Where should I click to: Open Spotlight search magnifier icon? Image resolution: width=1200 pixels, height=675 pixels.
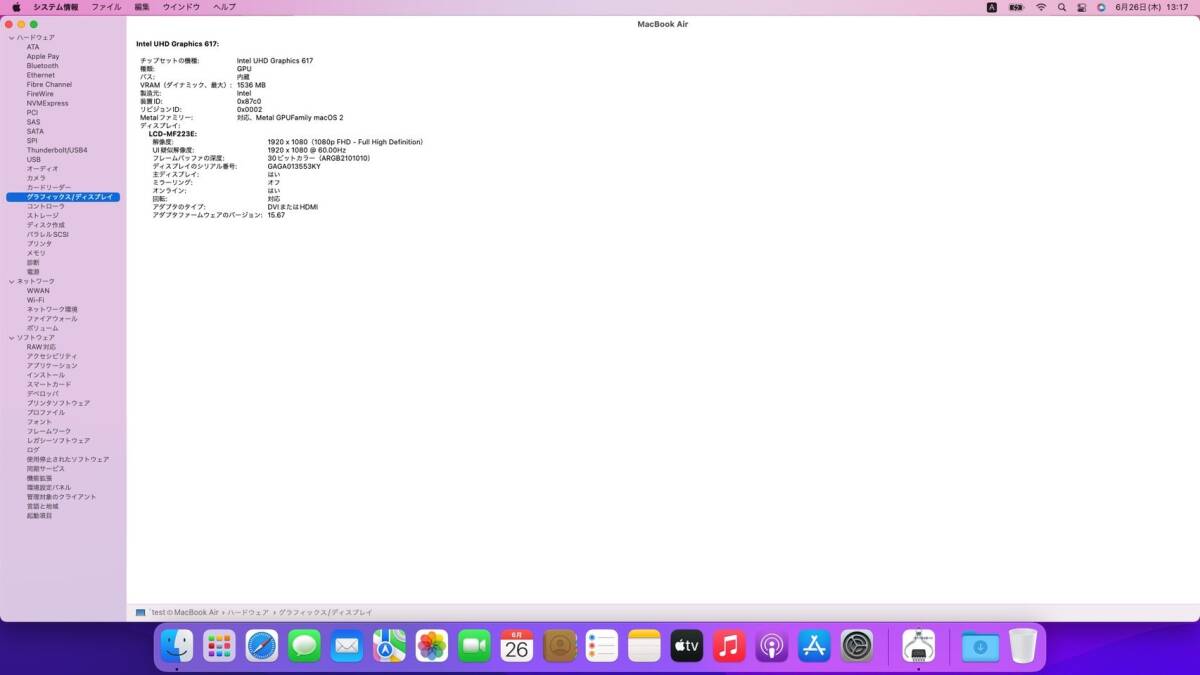click(x=1061, y=7)
